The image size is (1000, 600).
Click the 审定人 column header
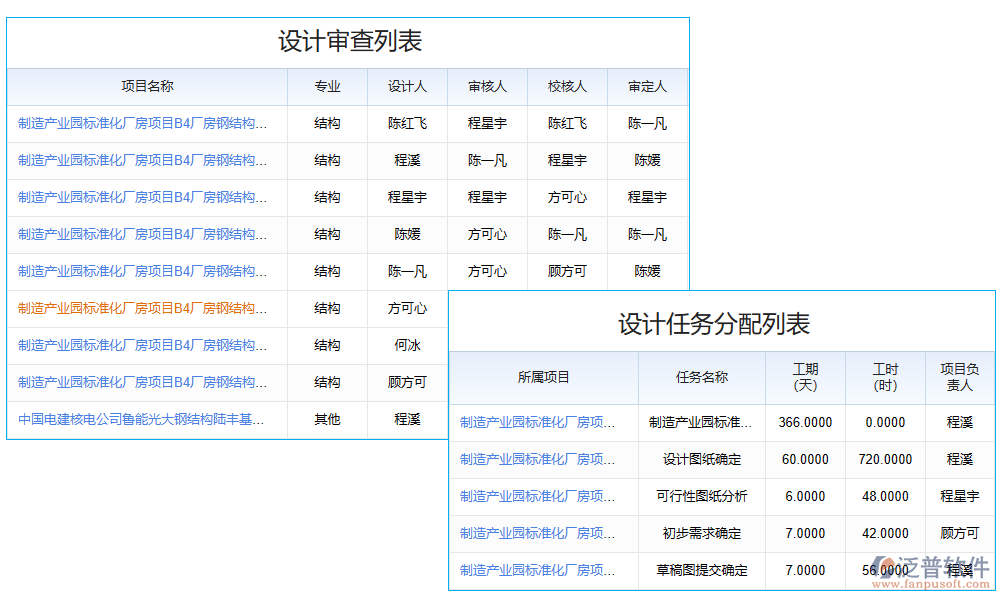(647, 87)
